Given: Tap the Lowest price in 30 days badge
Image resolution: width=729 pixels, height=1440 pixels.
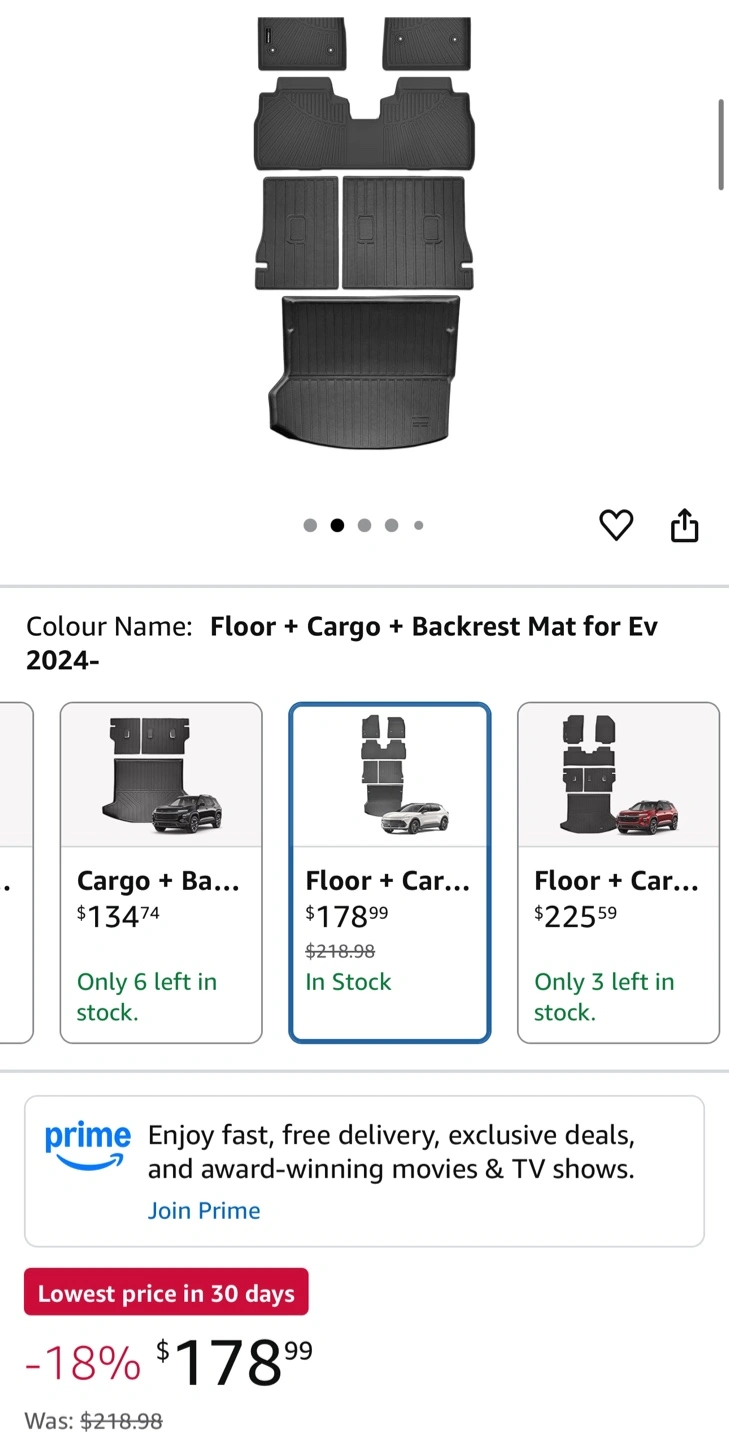Looking at the screenshot, I should (166, 1293).
